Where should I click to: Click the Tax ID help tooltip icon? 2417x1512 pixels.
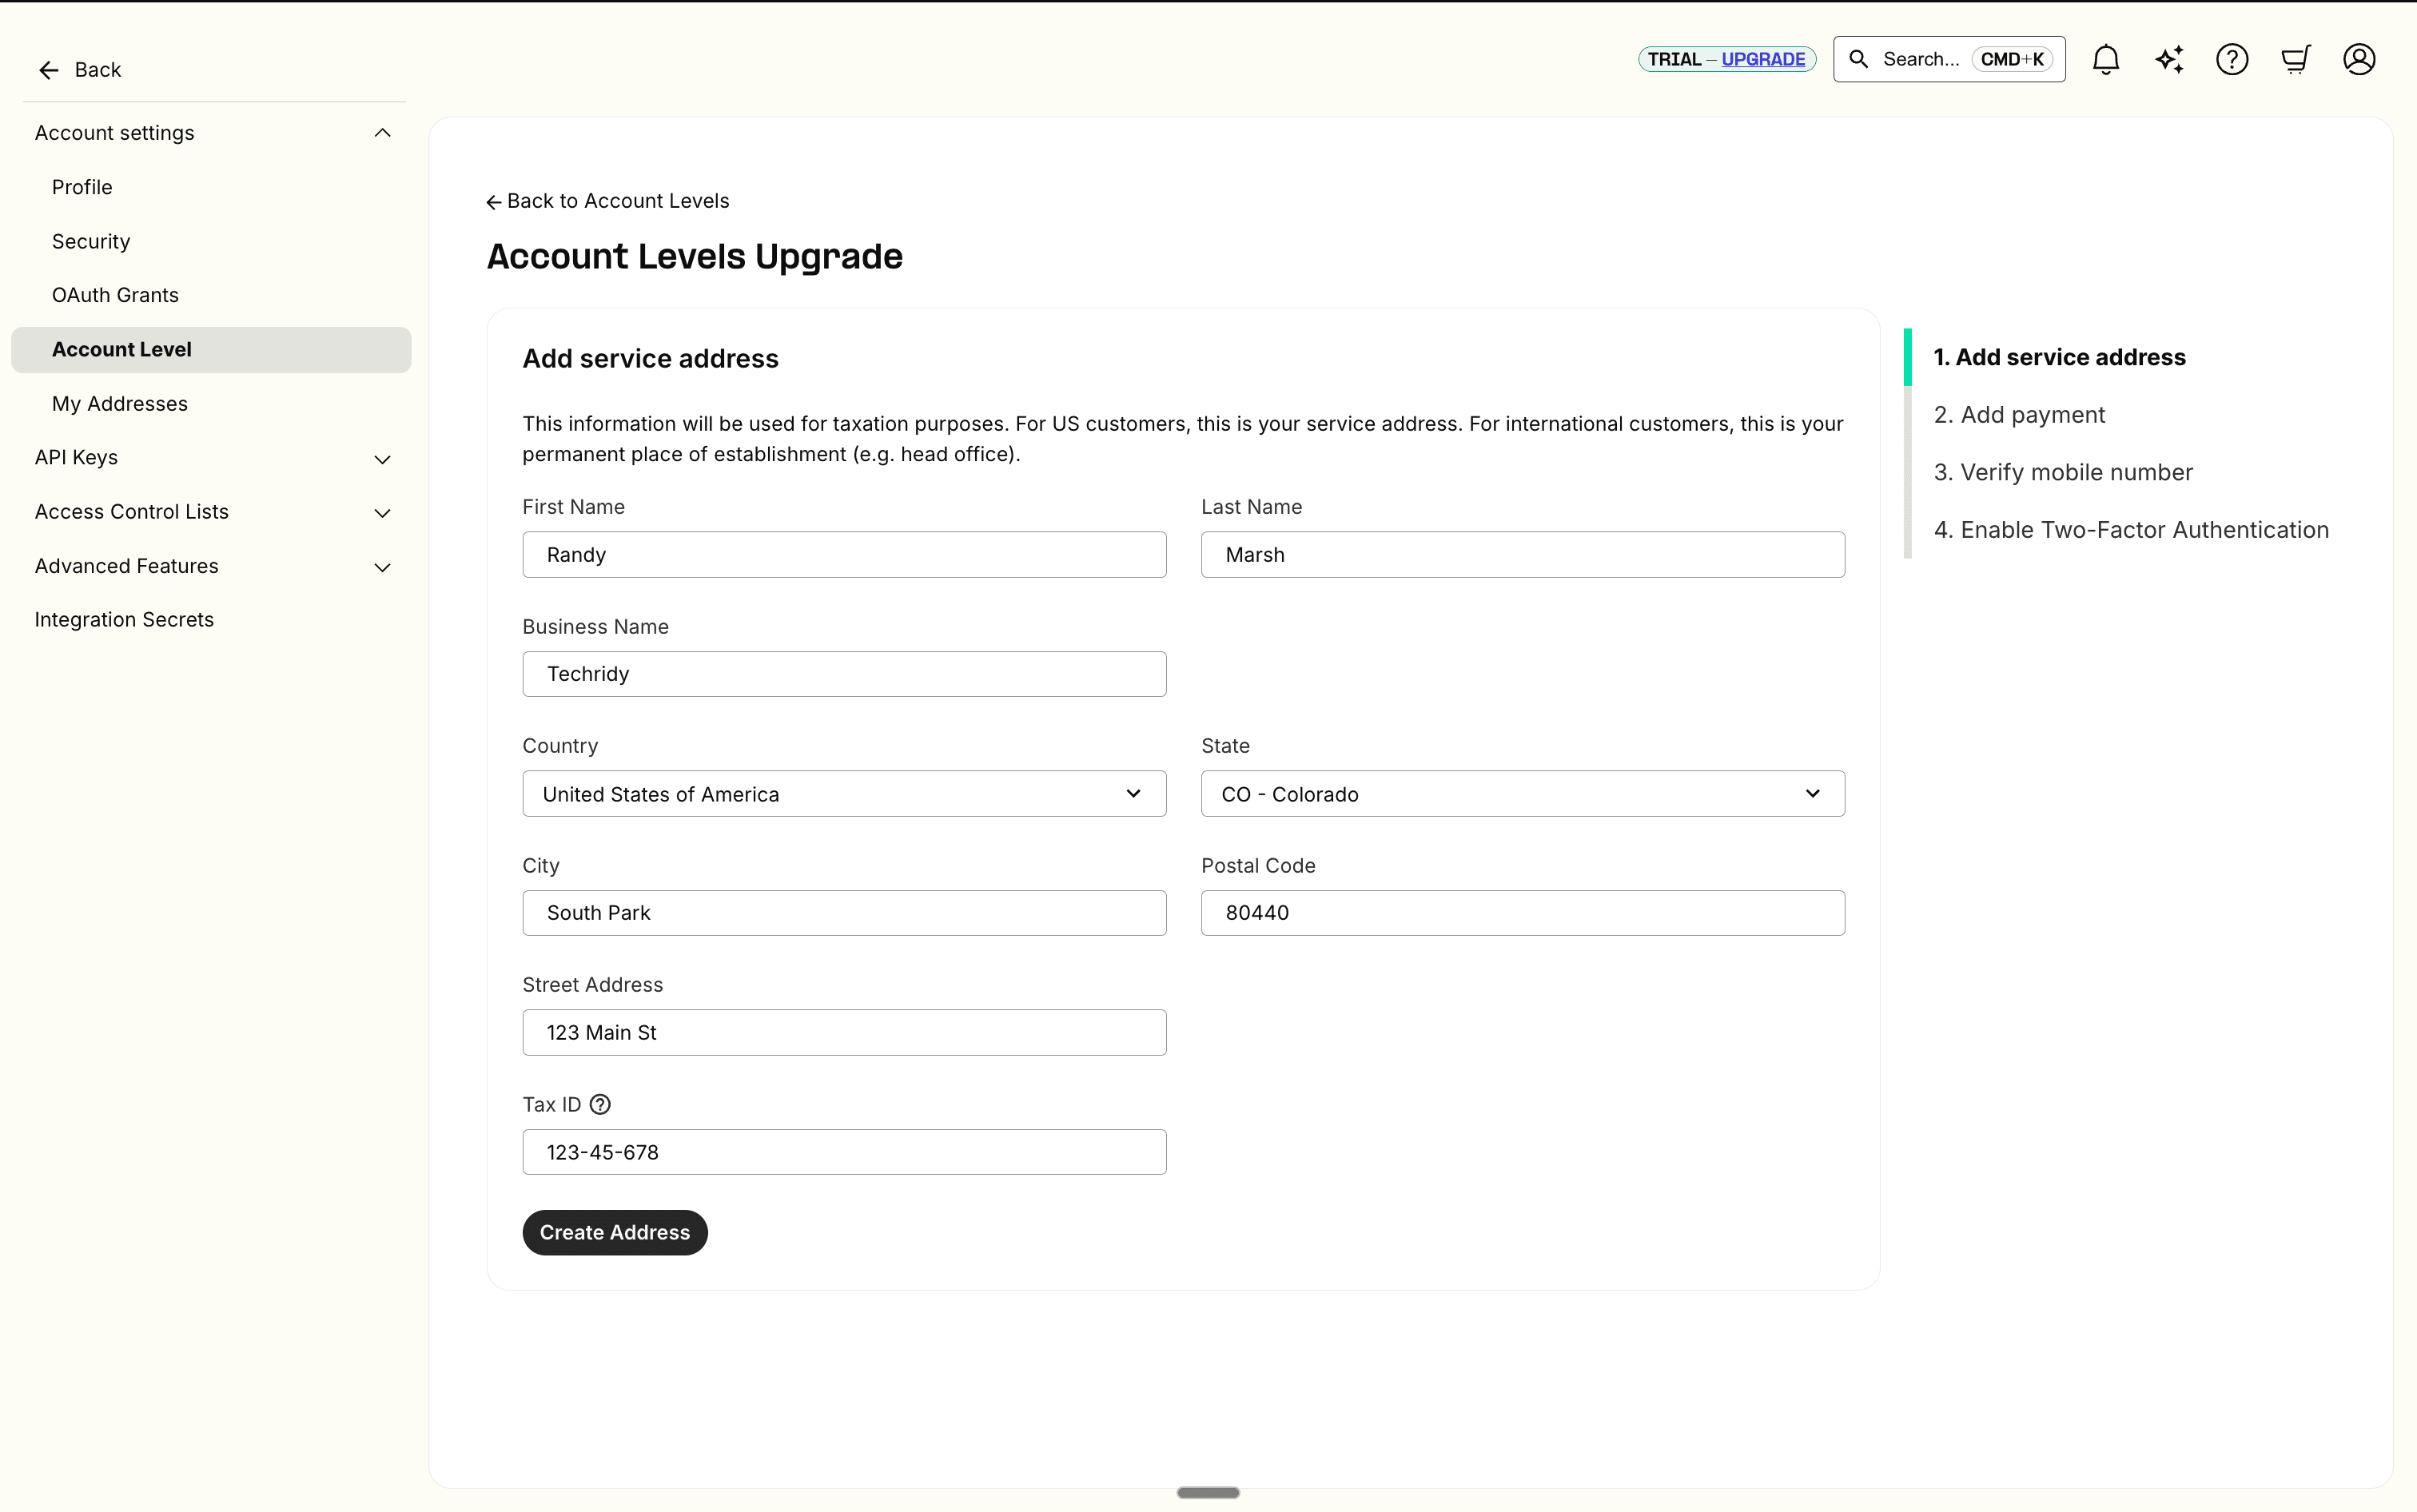[x=600, y=1104]
